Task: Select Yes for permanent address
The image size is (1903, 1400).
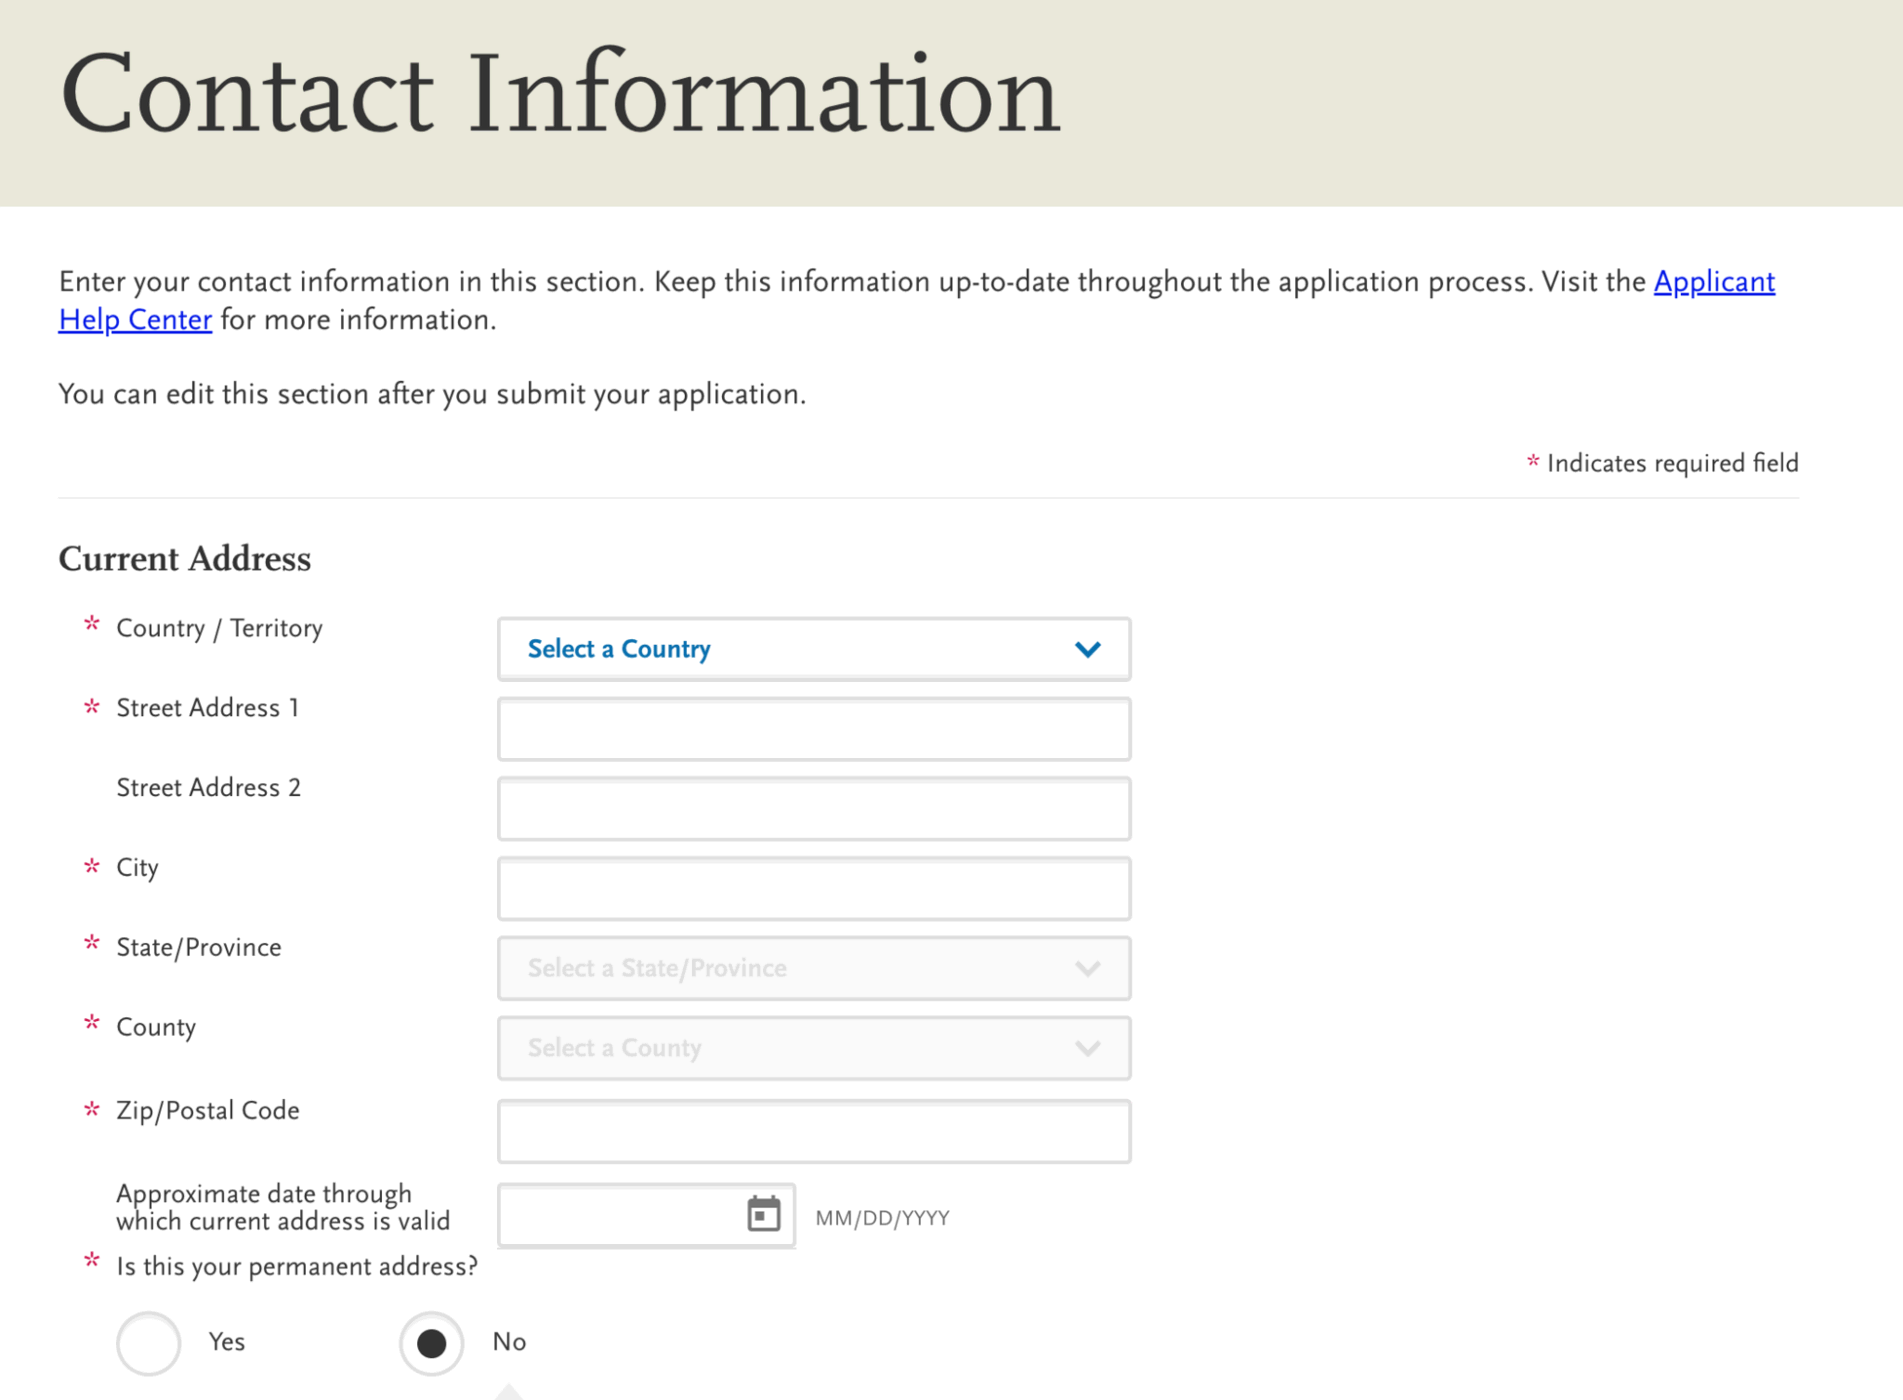Action: point(149,1343)
